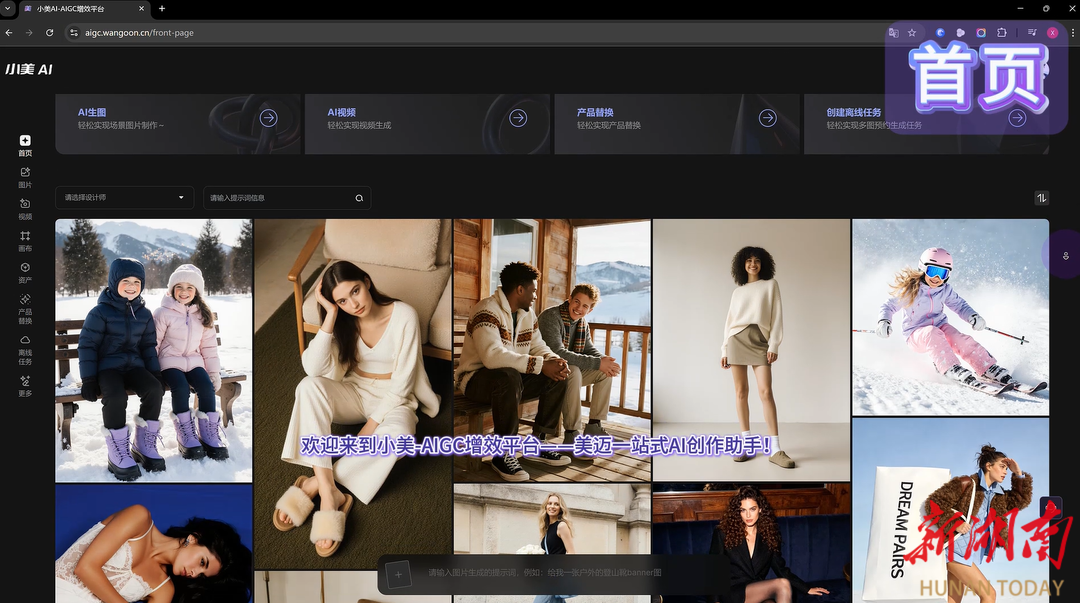Click the 请输入提示词信息 search input field
The width and height of the screenshot is (1080, 603).
coord(278,198)
